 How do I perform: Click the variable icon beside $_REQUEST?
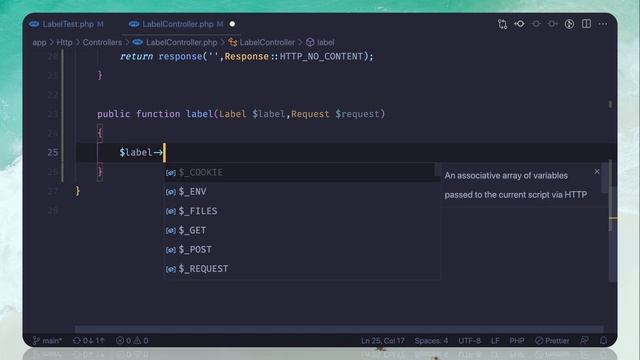[171, 269]
